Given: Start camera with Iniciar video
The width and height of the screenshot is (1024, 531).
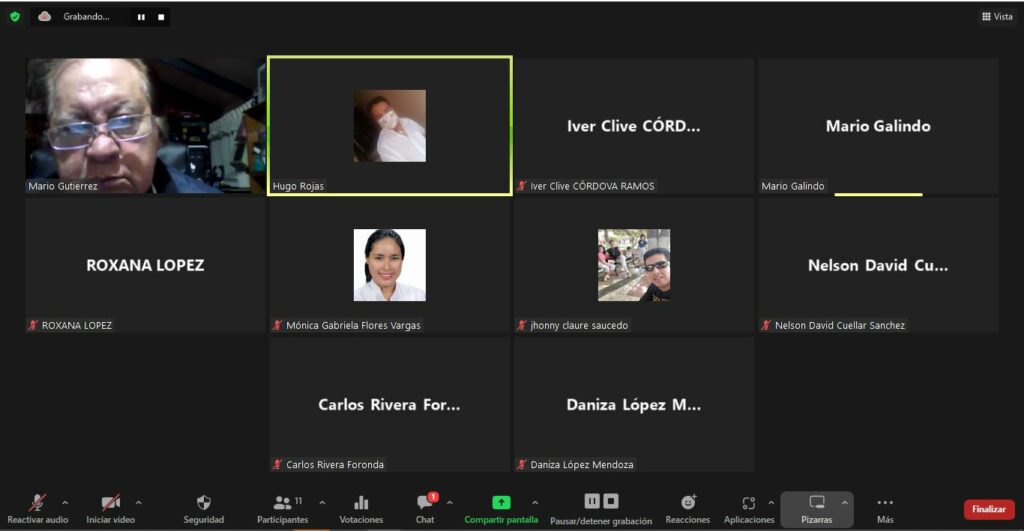Looking at the screenshot, I should click(x=110, y=509).
